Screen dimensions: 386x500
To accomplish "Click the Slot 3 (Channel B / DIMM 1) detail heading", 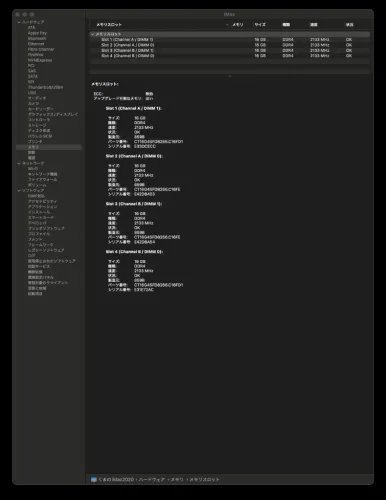I will pos(134,204).
